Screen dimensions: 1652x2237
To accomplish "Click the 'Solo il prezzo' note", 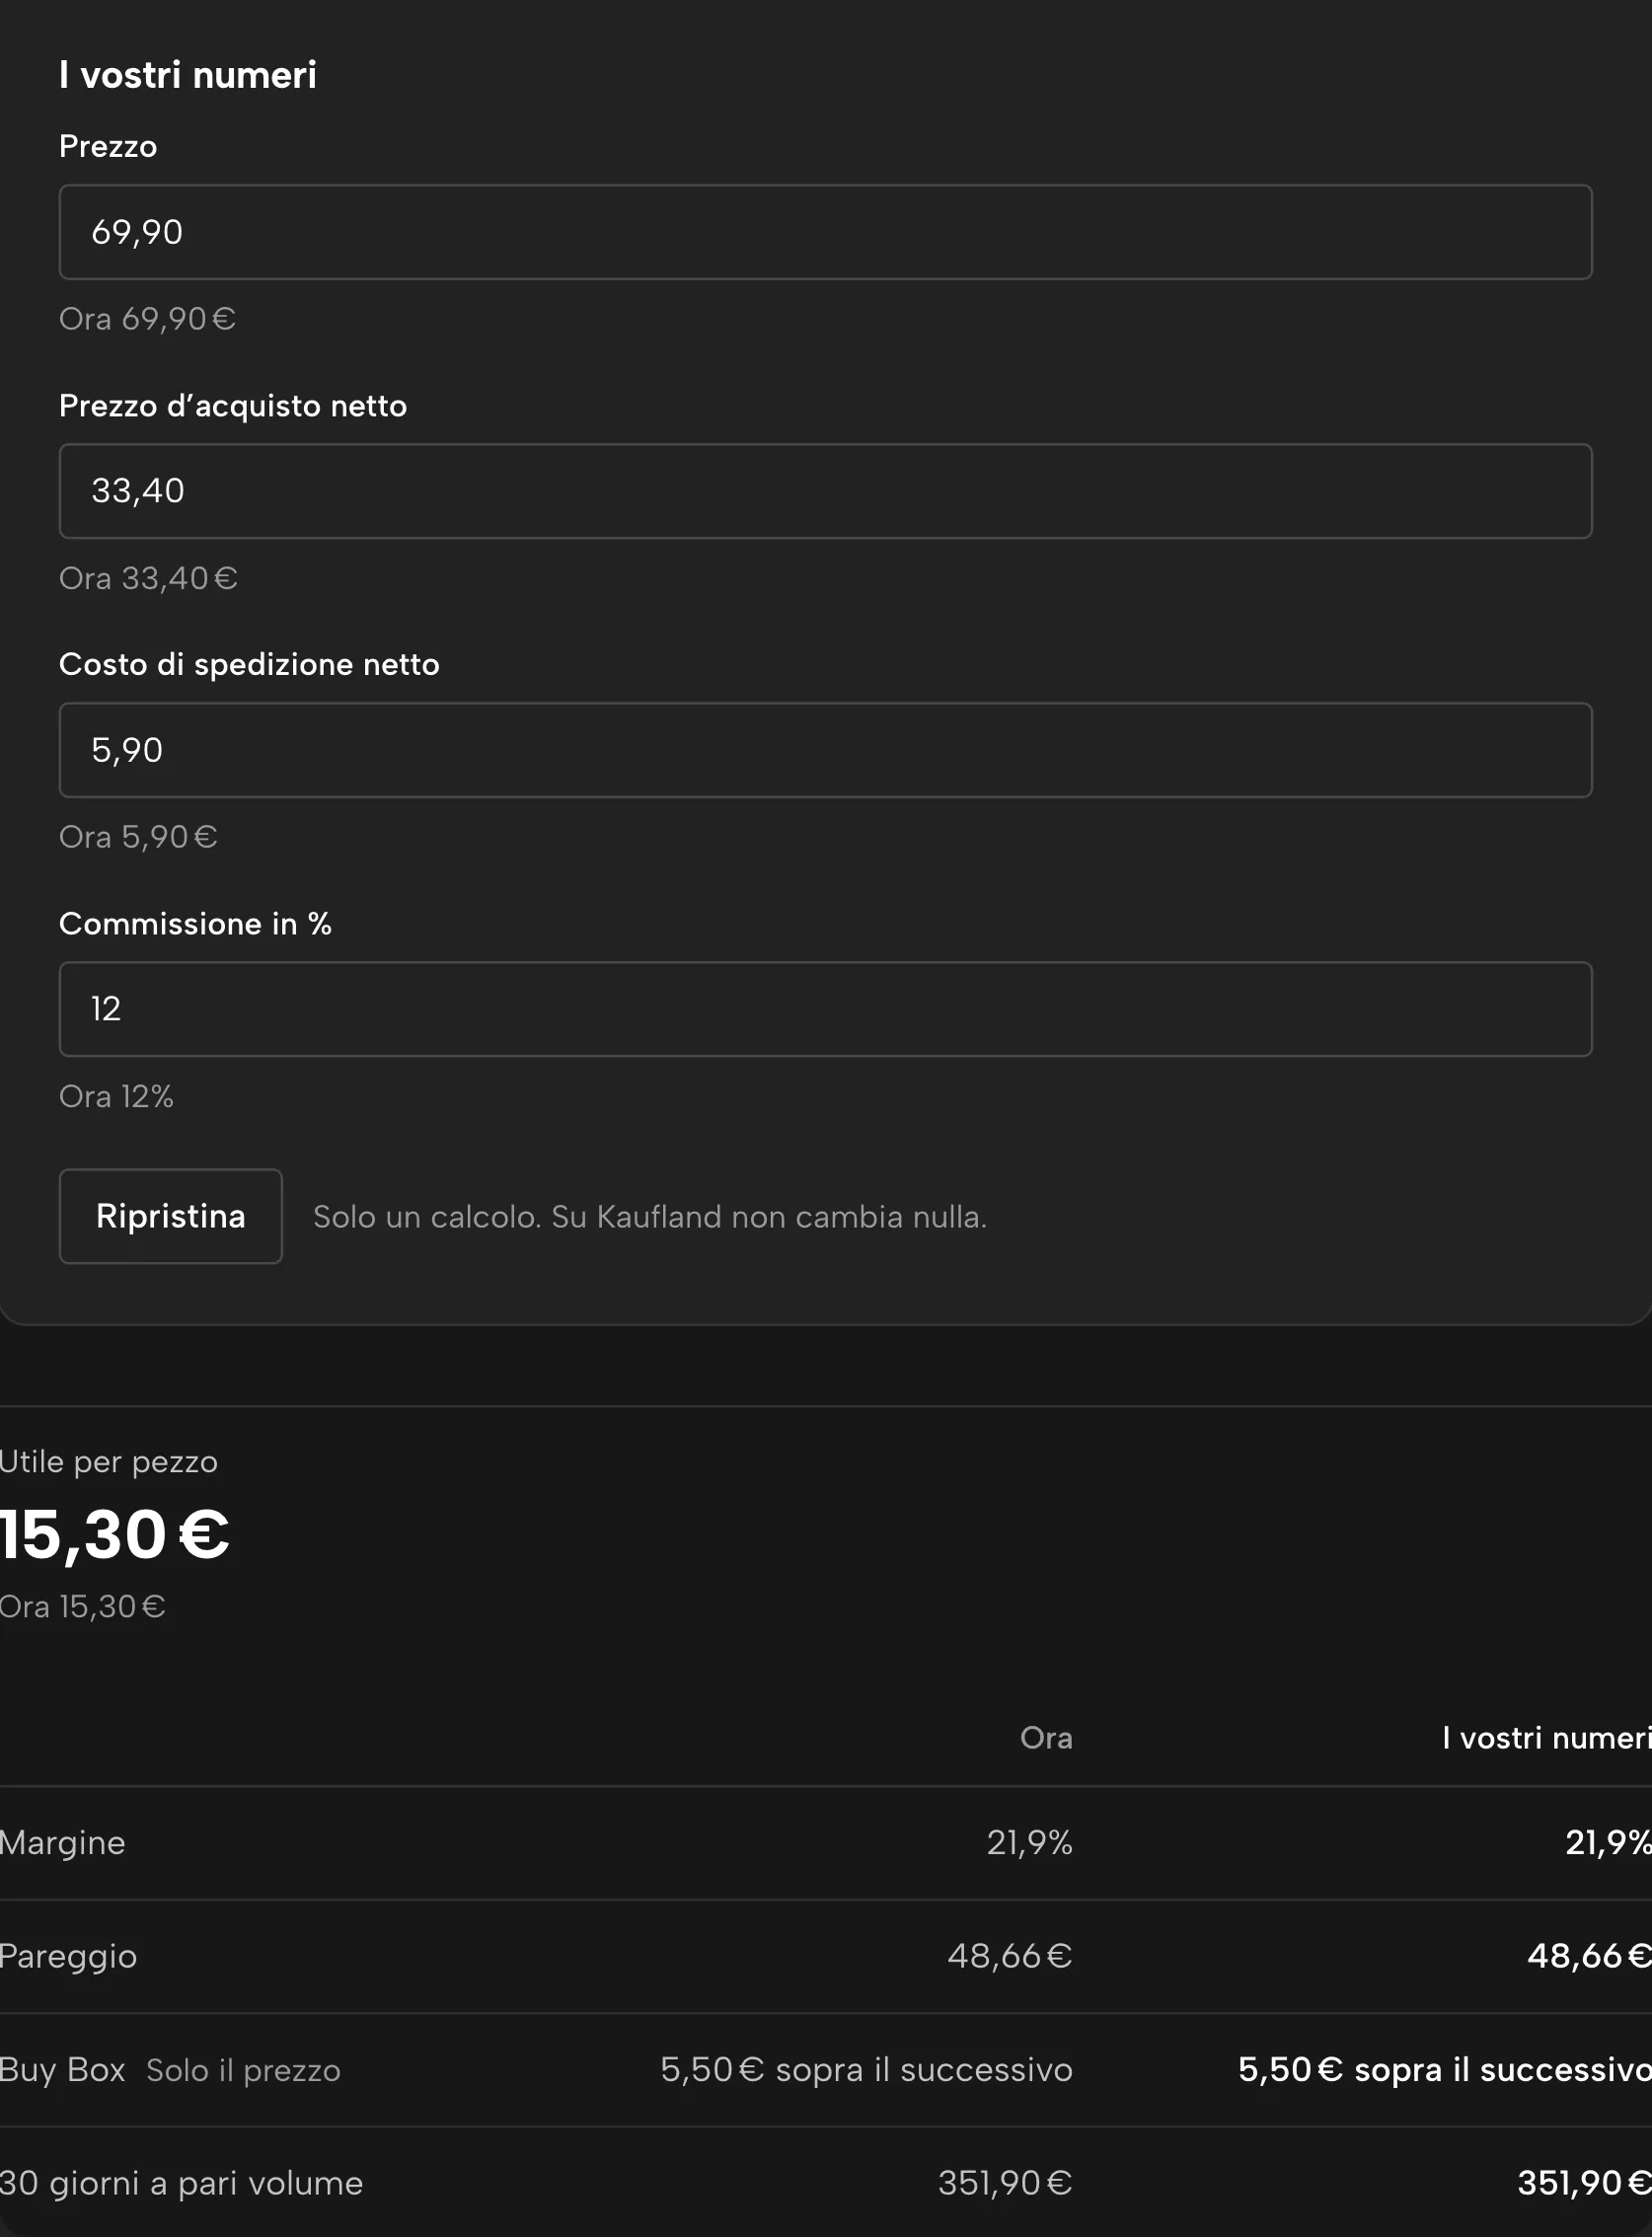I will click(x=243, y=2070).
